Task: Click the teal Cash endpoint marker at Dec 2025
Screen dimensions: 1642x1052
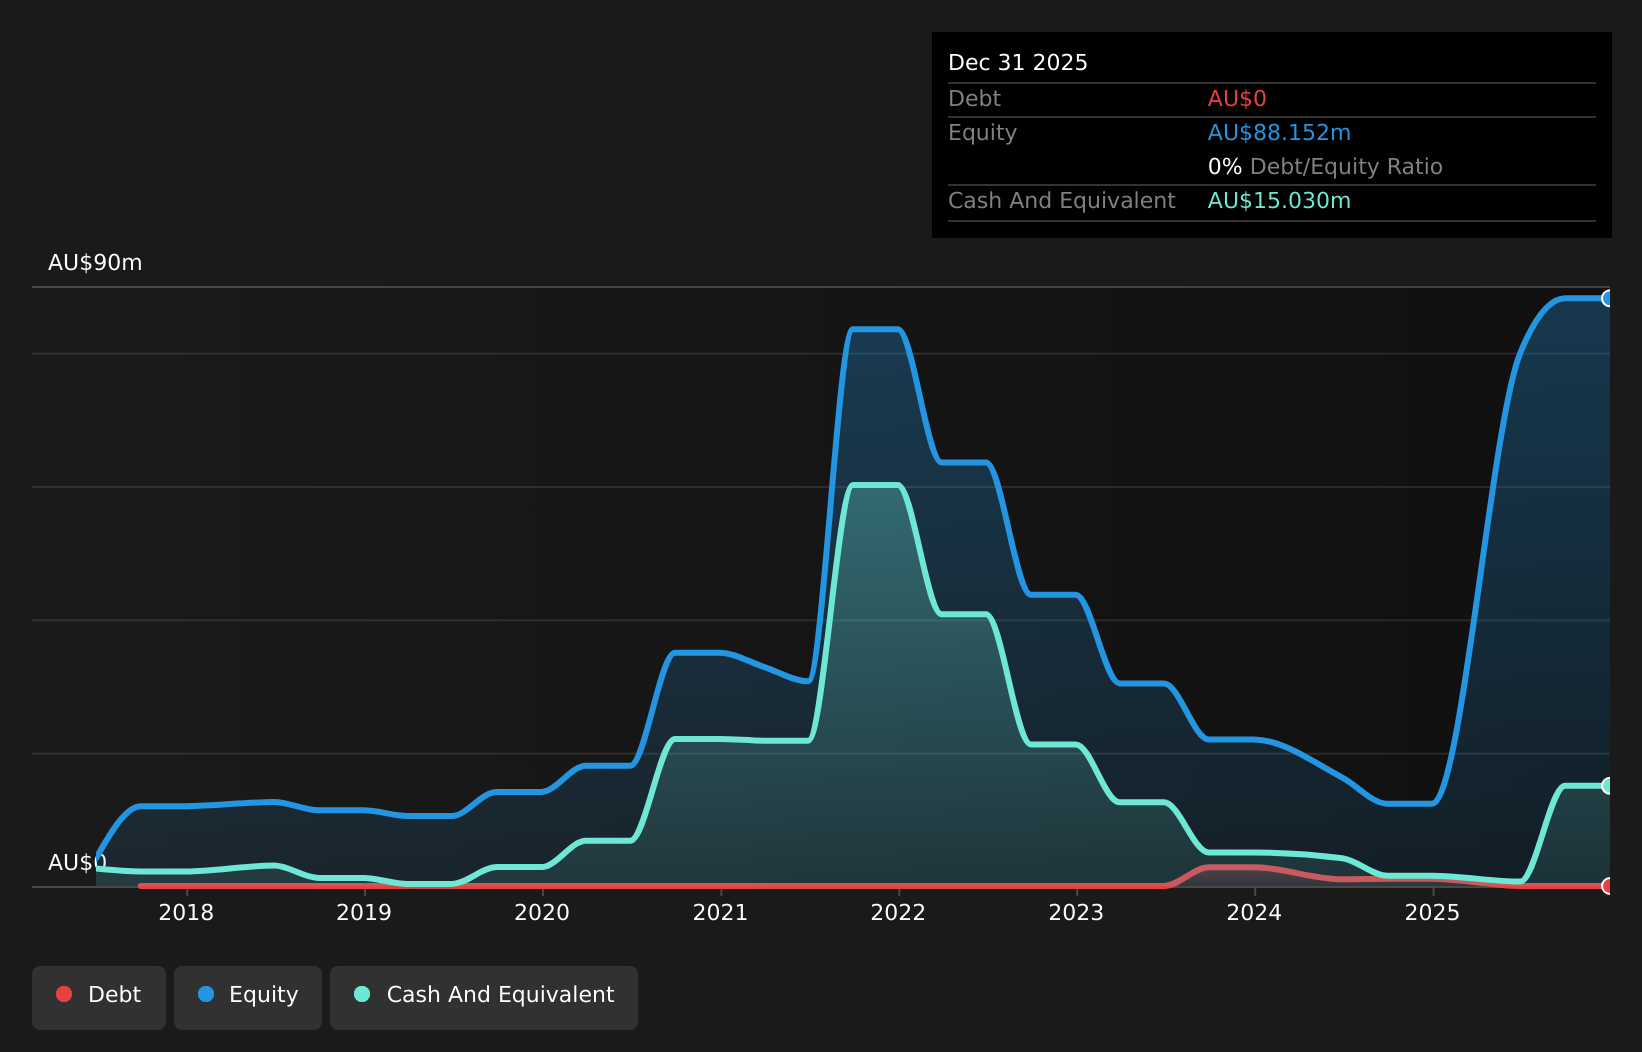Action: 1608,786
